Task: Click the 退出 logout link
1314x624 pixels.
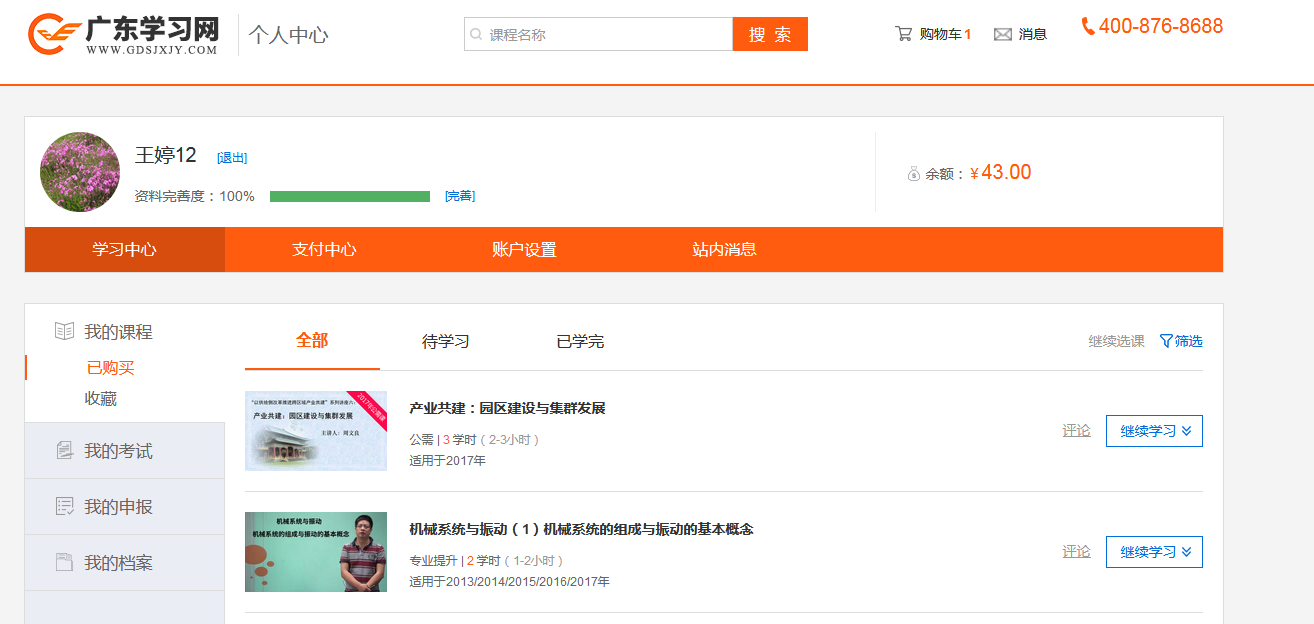Action: point(232,158)
